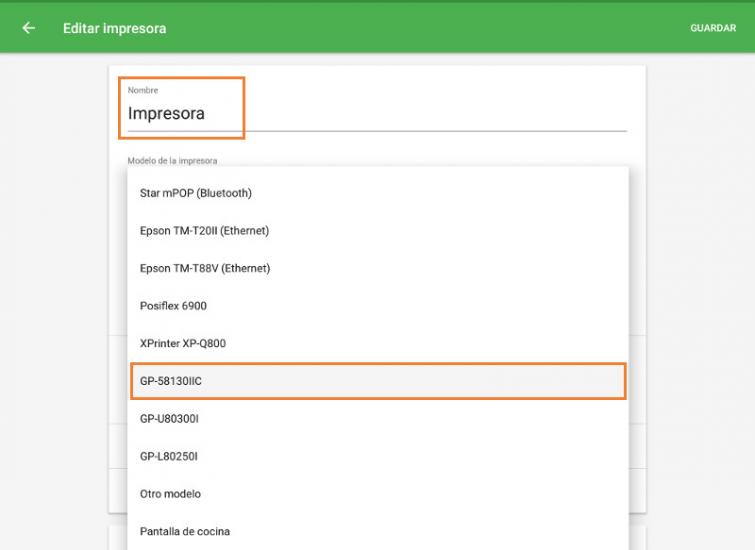Screen dimensions: 755x550
Task: Click the gray background right of the form
Action: coord(700,300)
